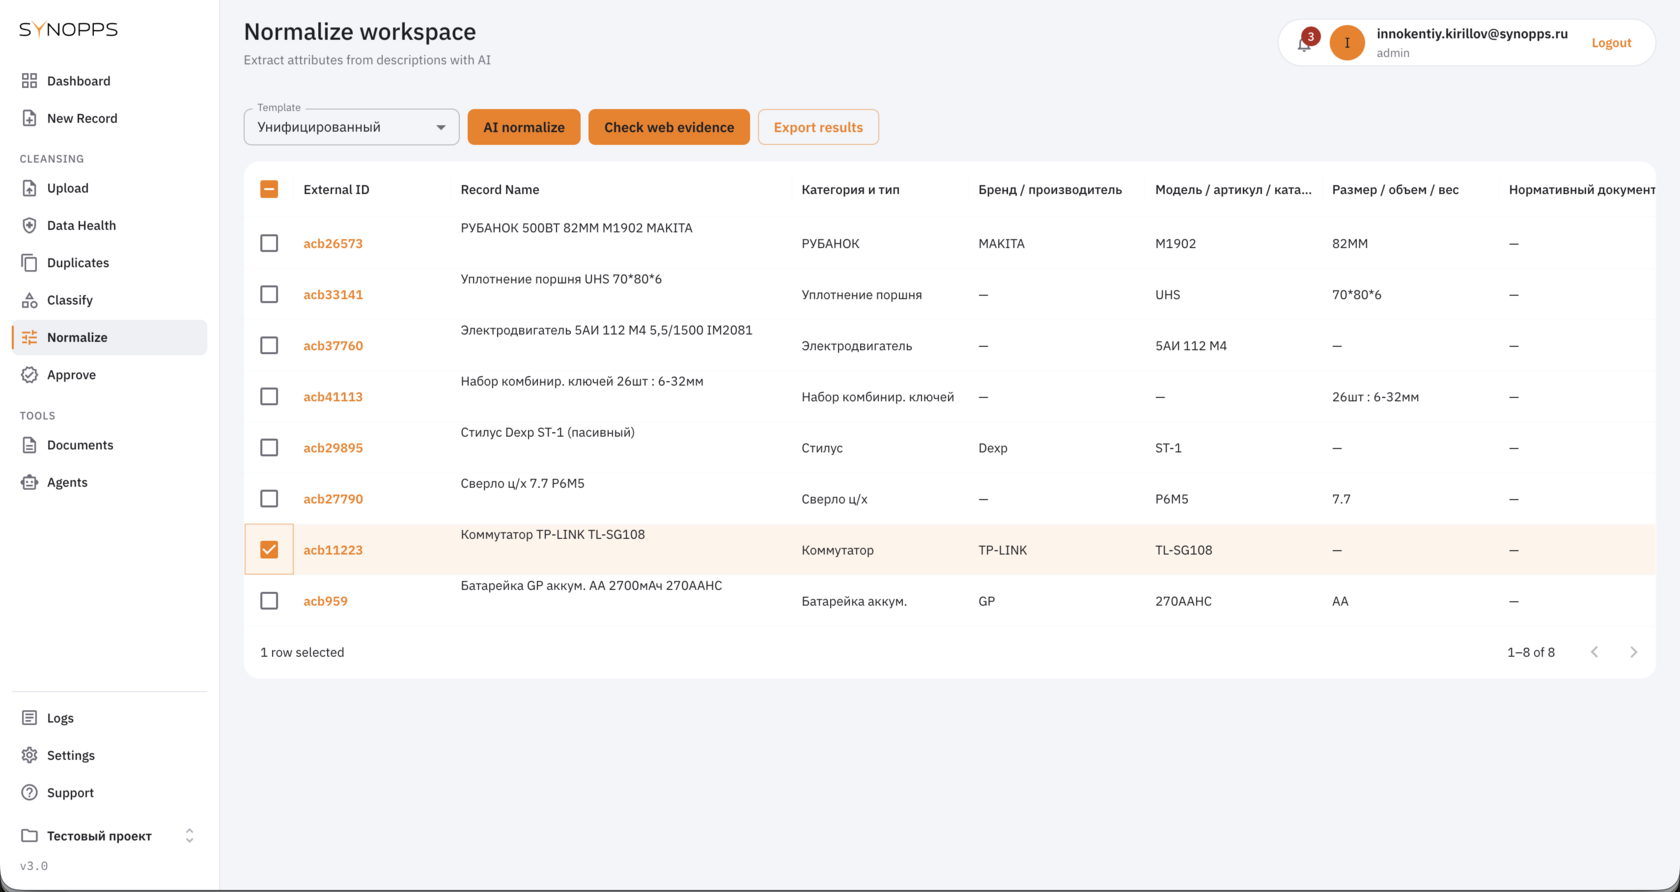The width and height of the screenshot is (1680, 892).
Task: Click the SYNOPPS logo
Action: click(x=68, y=30)
